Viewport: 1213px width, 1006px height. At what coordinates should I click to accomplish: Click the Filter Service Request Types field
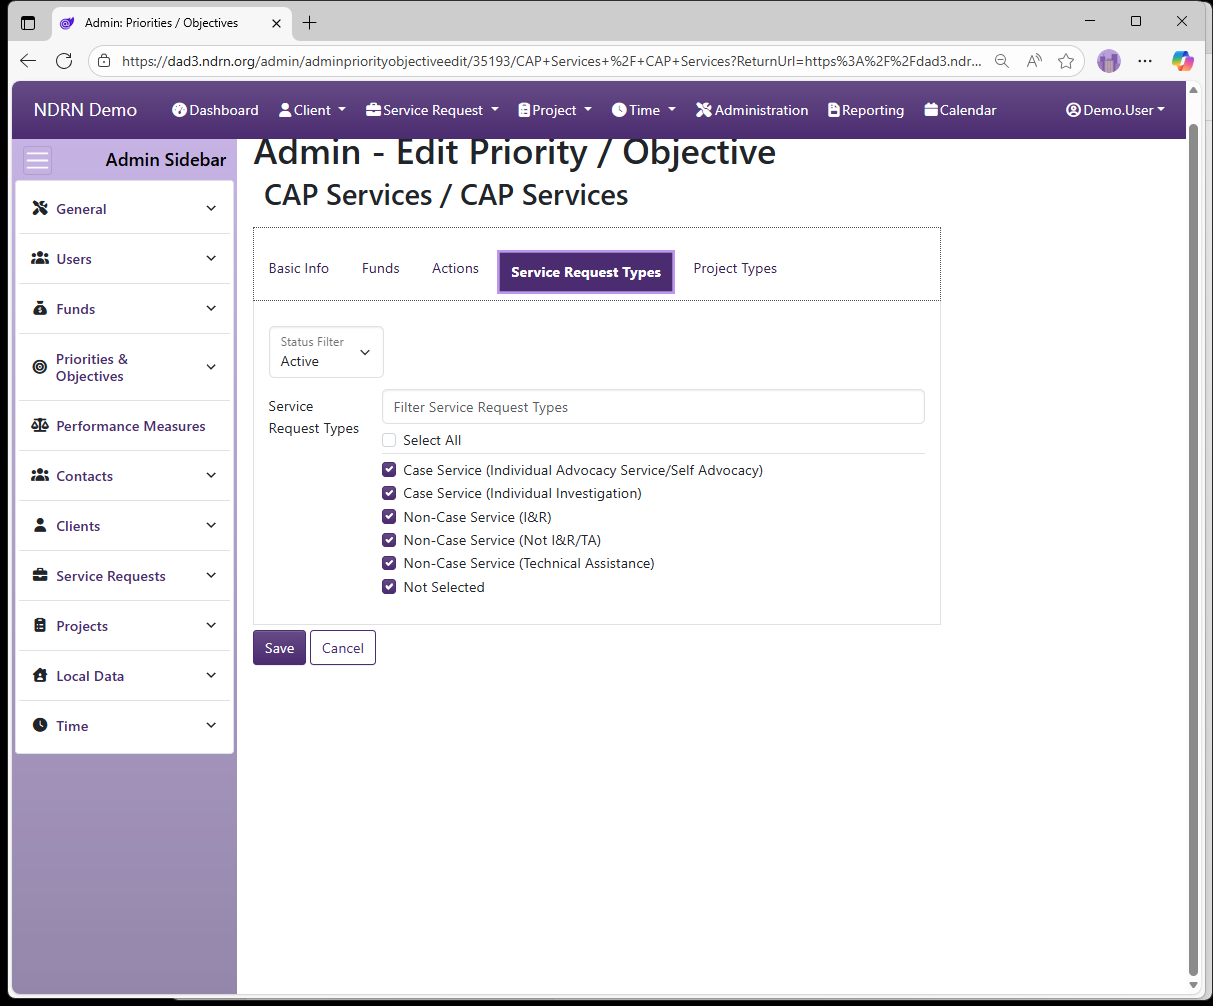[x=653, y=407]
